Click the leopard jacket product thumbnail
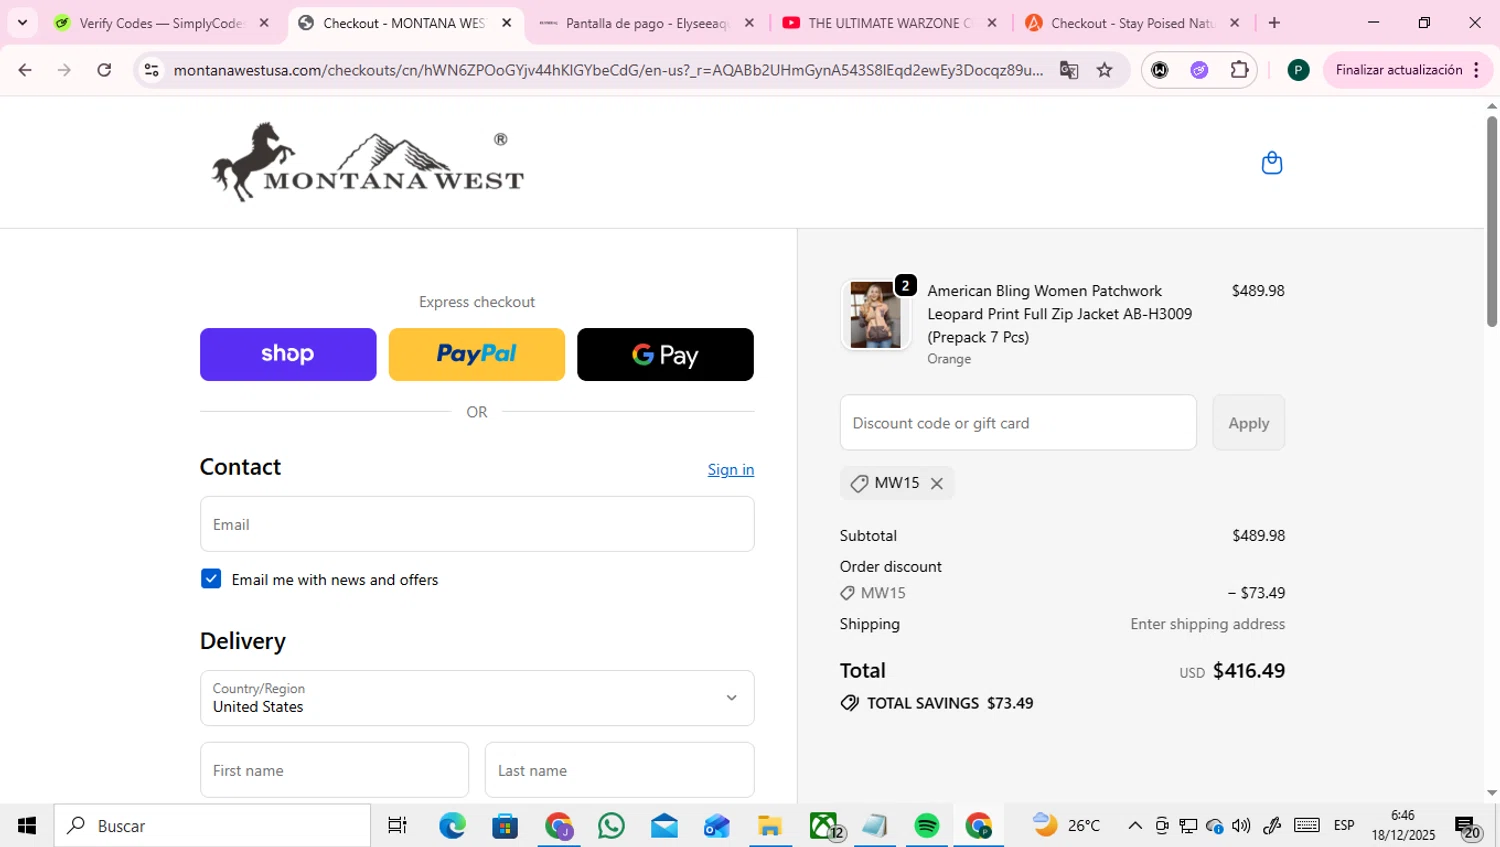This screenshot has width=1500, height=847. (x=875, y=315)
